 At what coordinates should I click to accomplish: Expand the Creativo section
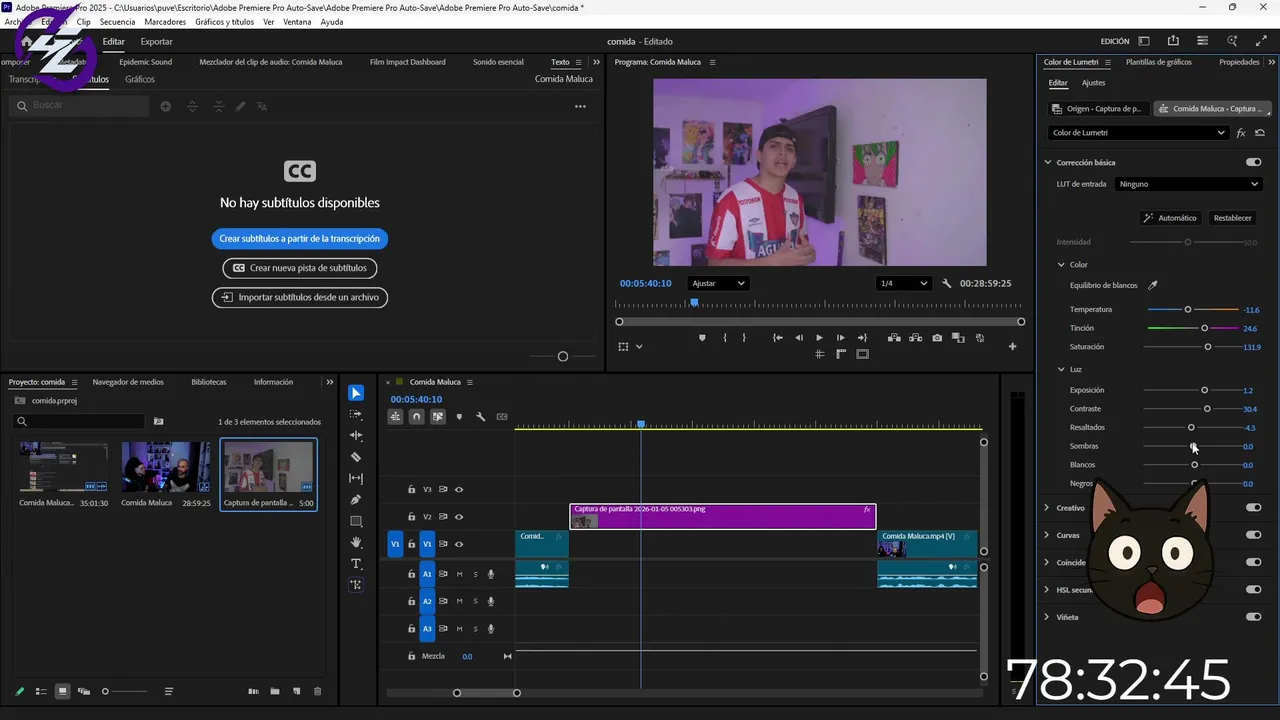[1047, 508]
